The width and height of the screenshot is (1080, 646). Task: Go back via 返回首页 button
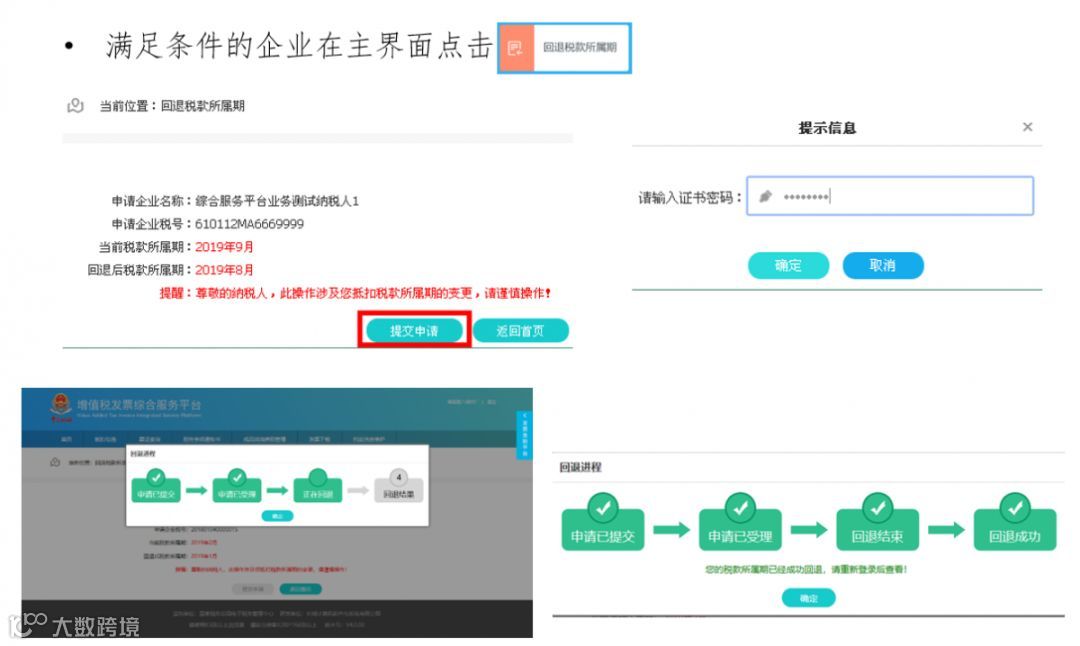[x=521, y=331]
